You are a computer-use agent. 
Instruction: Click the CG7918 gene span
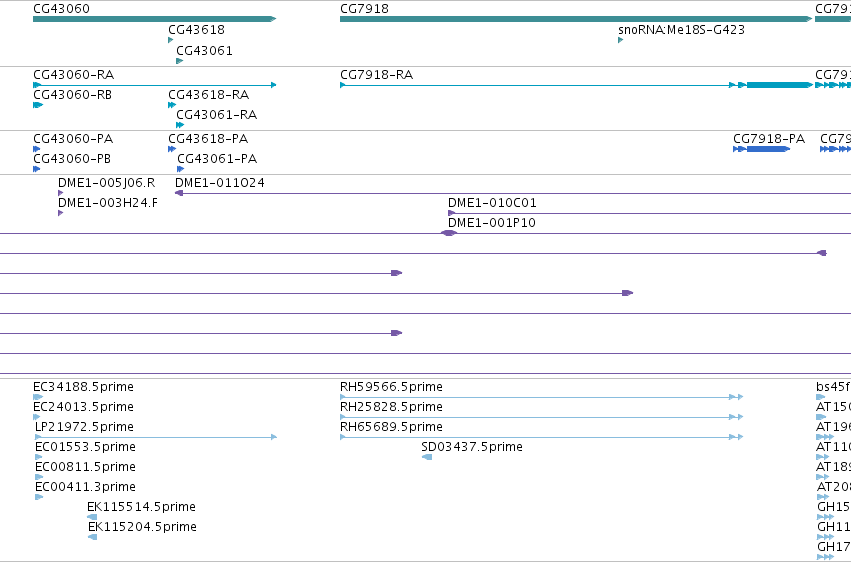(x=576, y=19)
